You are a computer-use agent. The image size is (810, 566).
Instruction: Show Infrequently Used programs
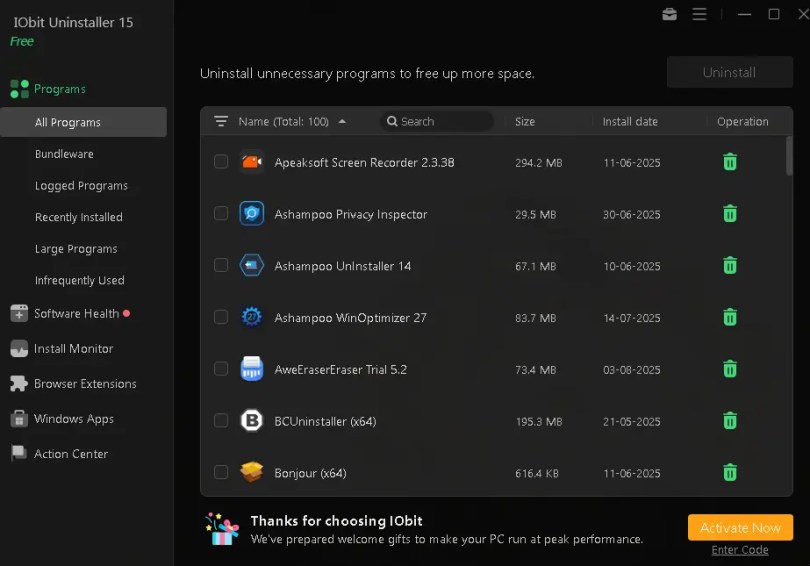[x=80, y=280]
